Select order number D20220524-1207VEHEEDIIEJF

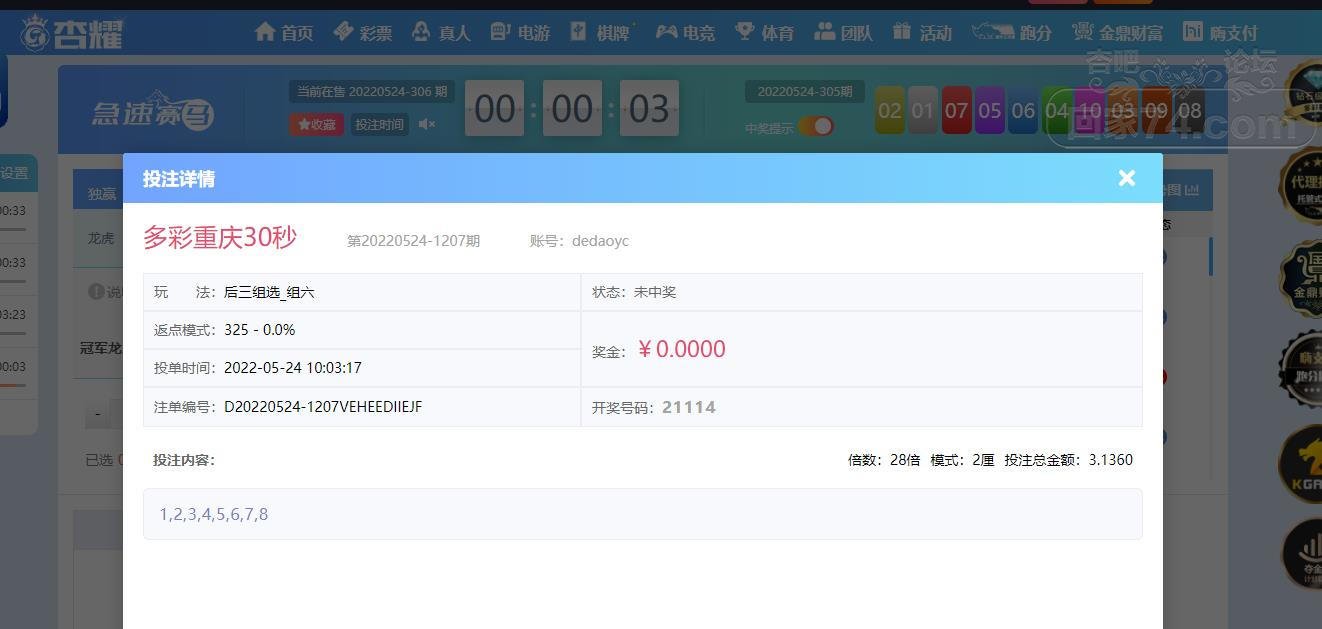click(323, 407)
